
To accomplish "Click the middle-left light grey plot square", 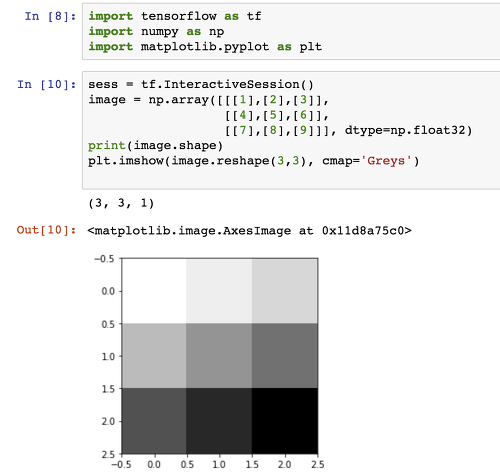I will [x=154, y=355].
